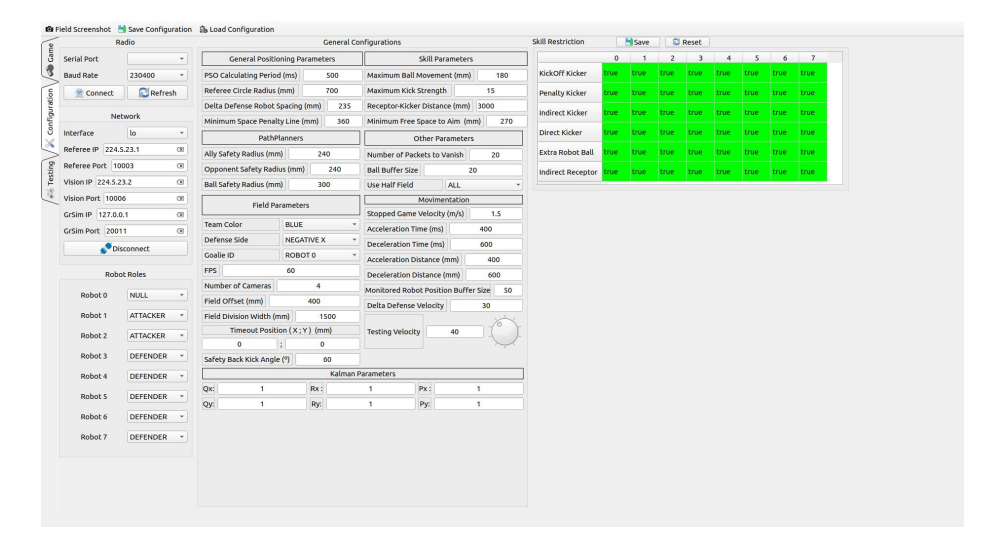Click the Stopped Game Velocity value field

(496, 213)
